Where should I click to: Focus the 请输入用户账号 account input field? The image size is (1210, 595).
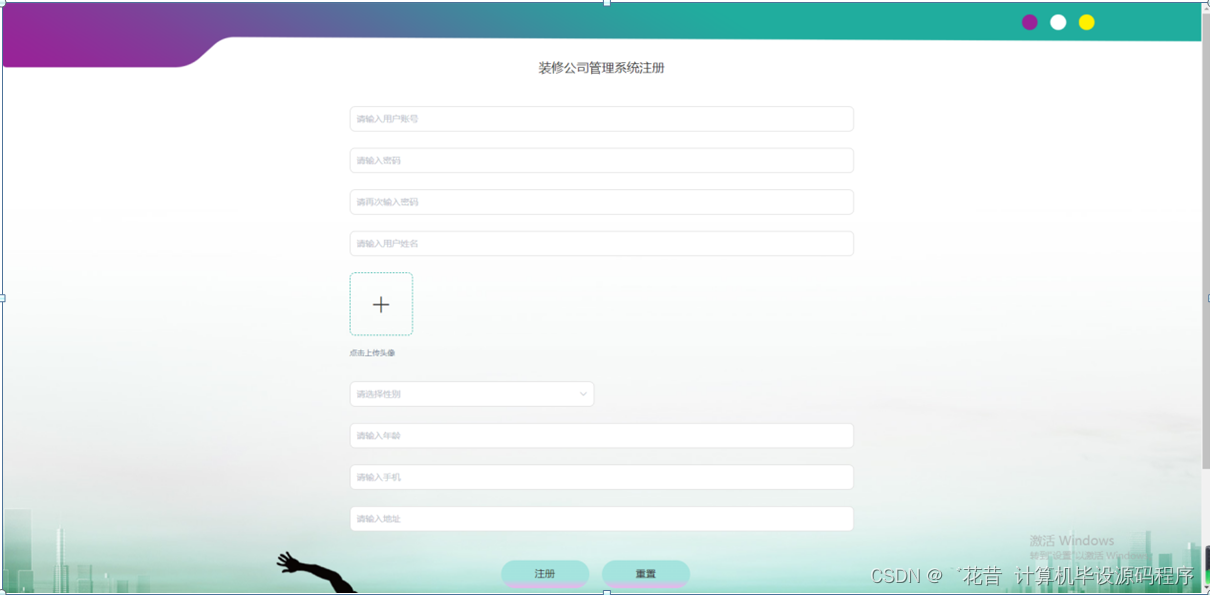click(600, 118)
